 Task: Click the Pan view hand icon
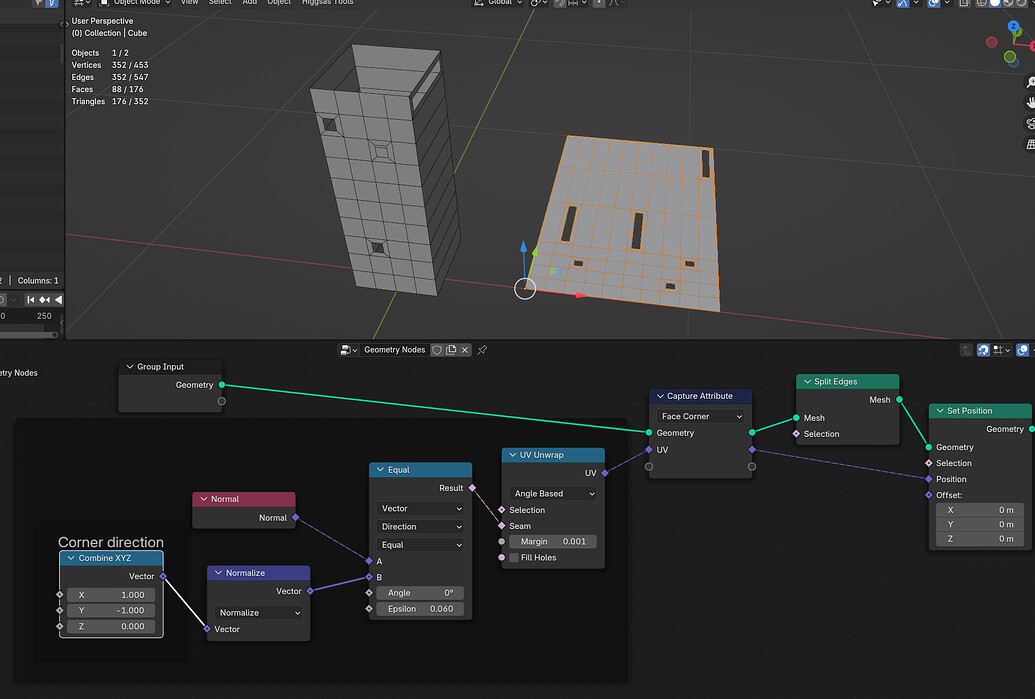[1030, 103]
